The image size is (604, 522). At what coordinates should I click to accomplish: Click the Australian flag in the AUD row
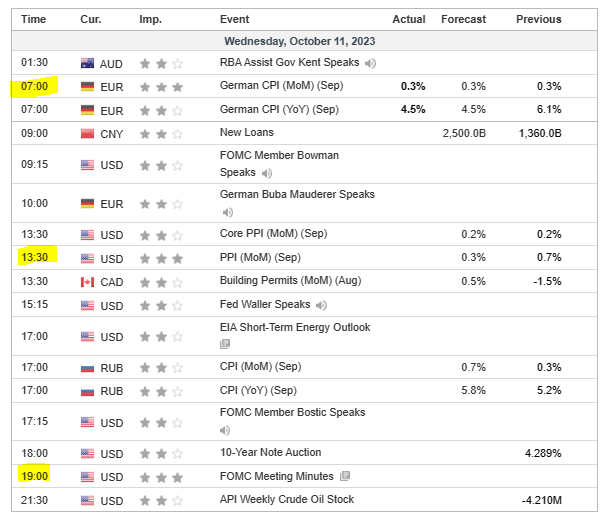pyautogui.click(x=87, y=63)
